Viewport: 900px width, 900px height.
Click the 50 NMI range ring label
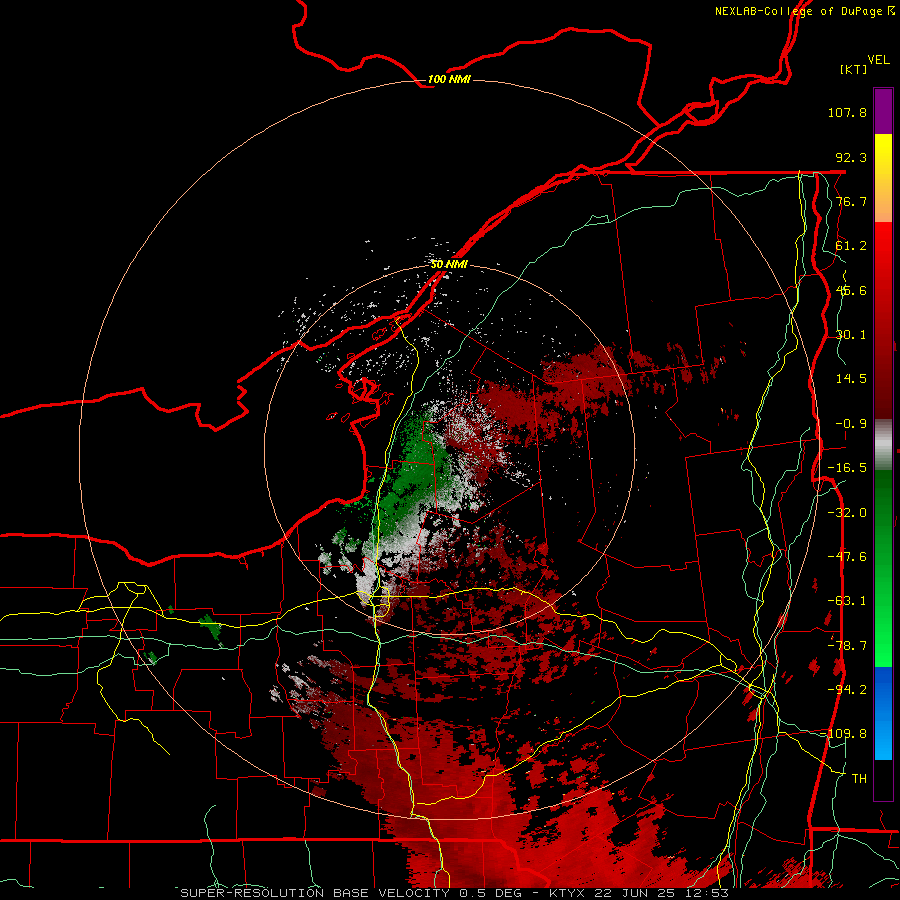(x=449, y=264)
